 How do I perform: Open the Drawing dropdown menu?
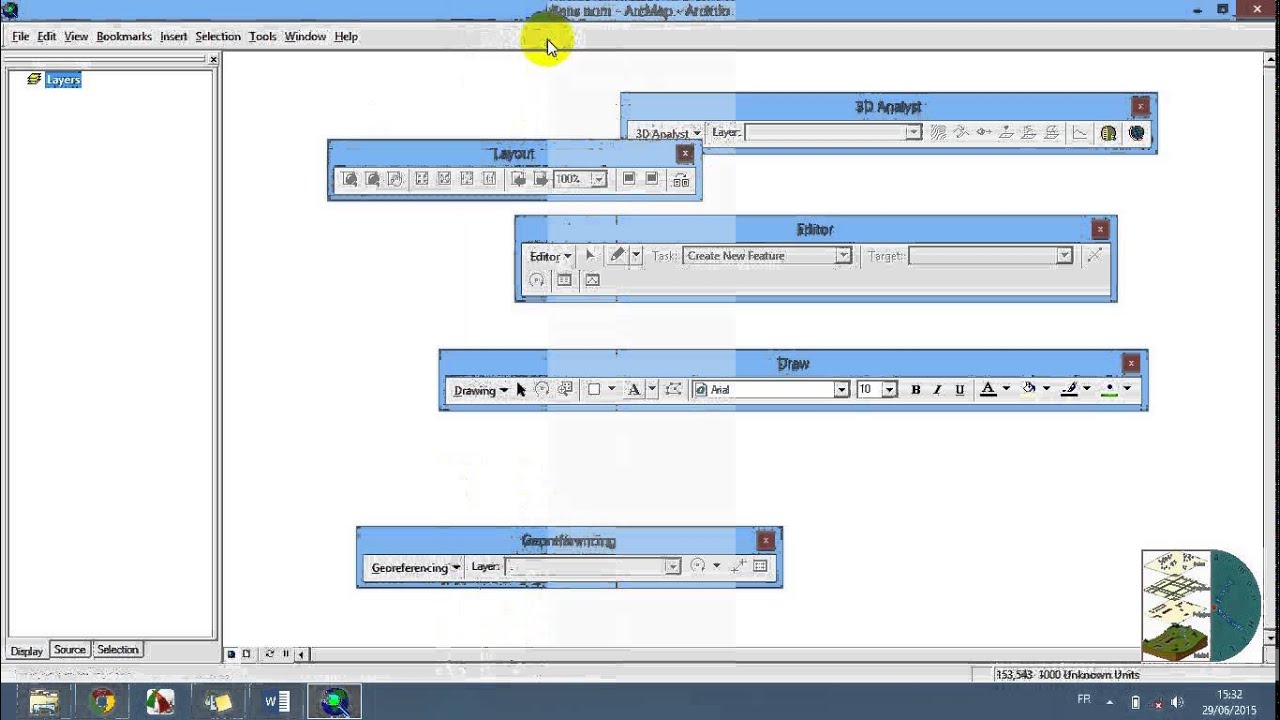point(480,390)
